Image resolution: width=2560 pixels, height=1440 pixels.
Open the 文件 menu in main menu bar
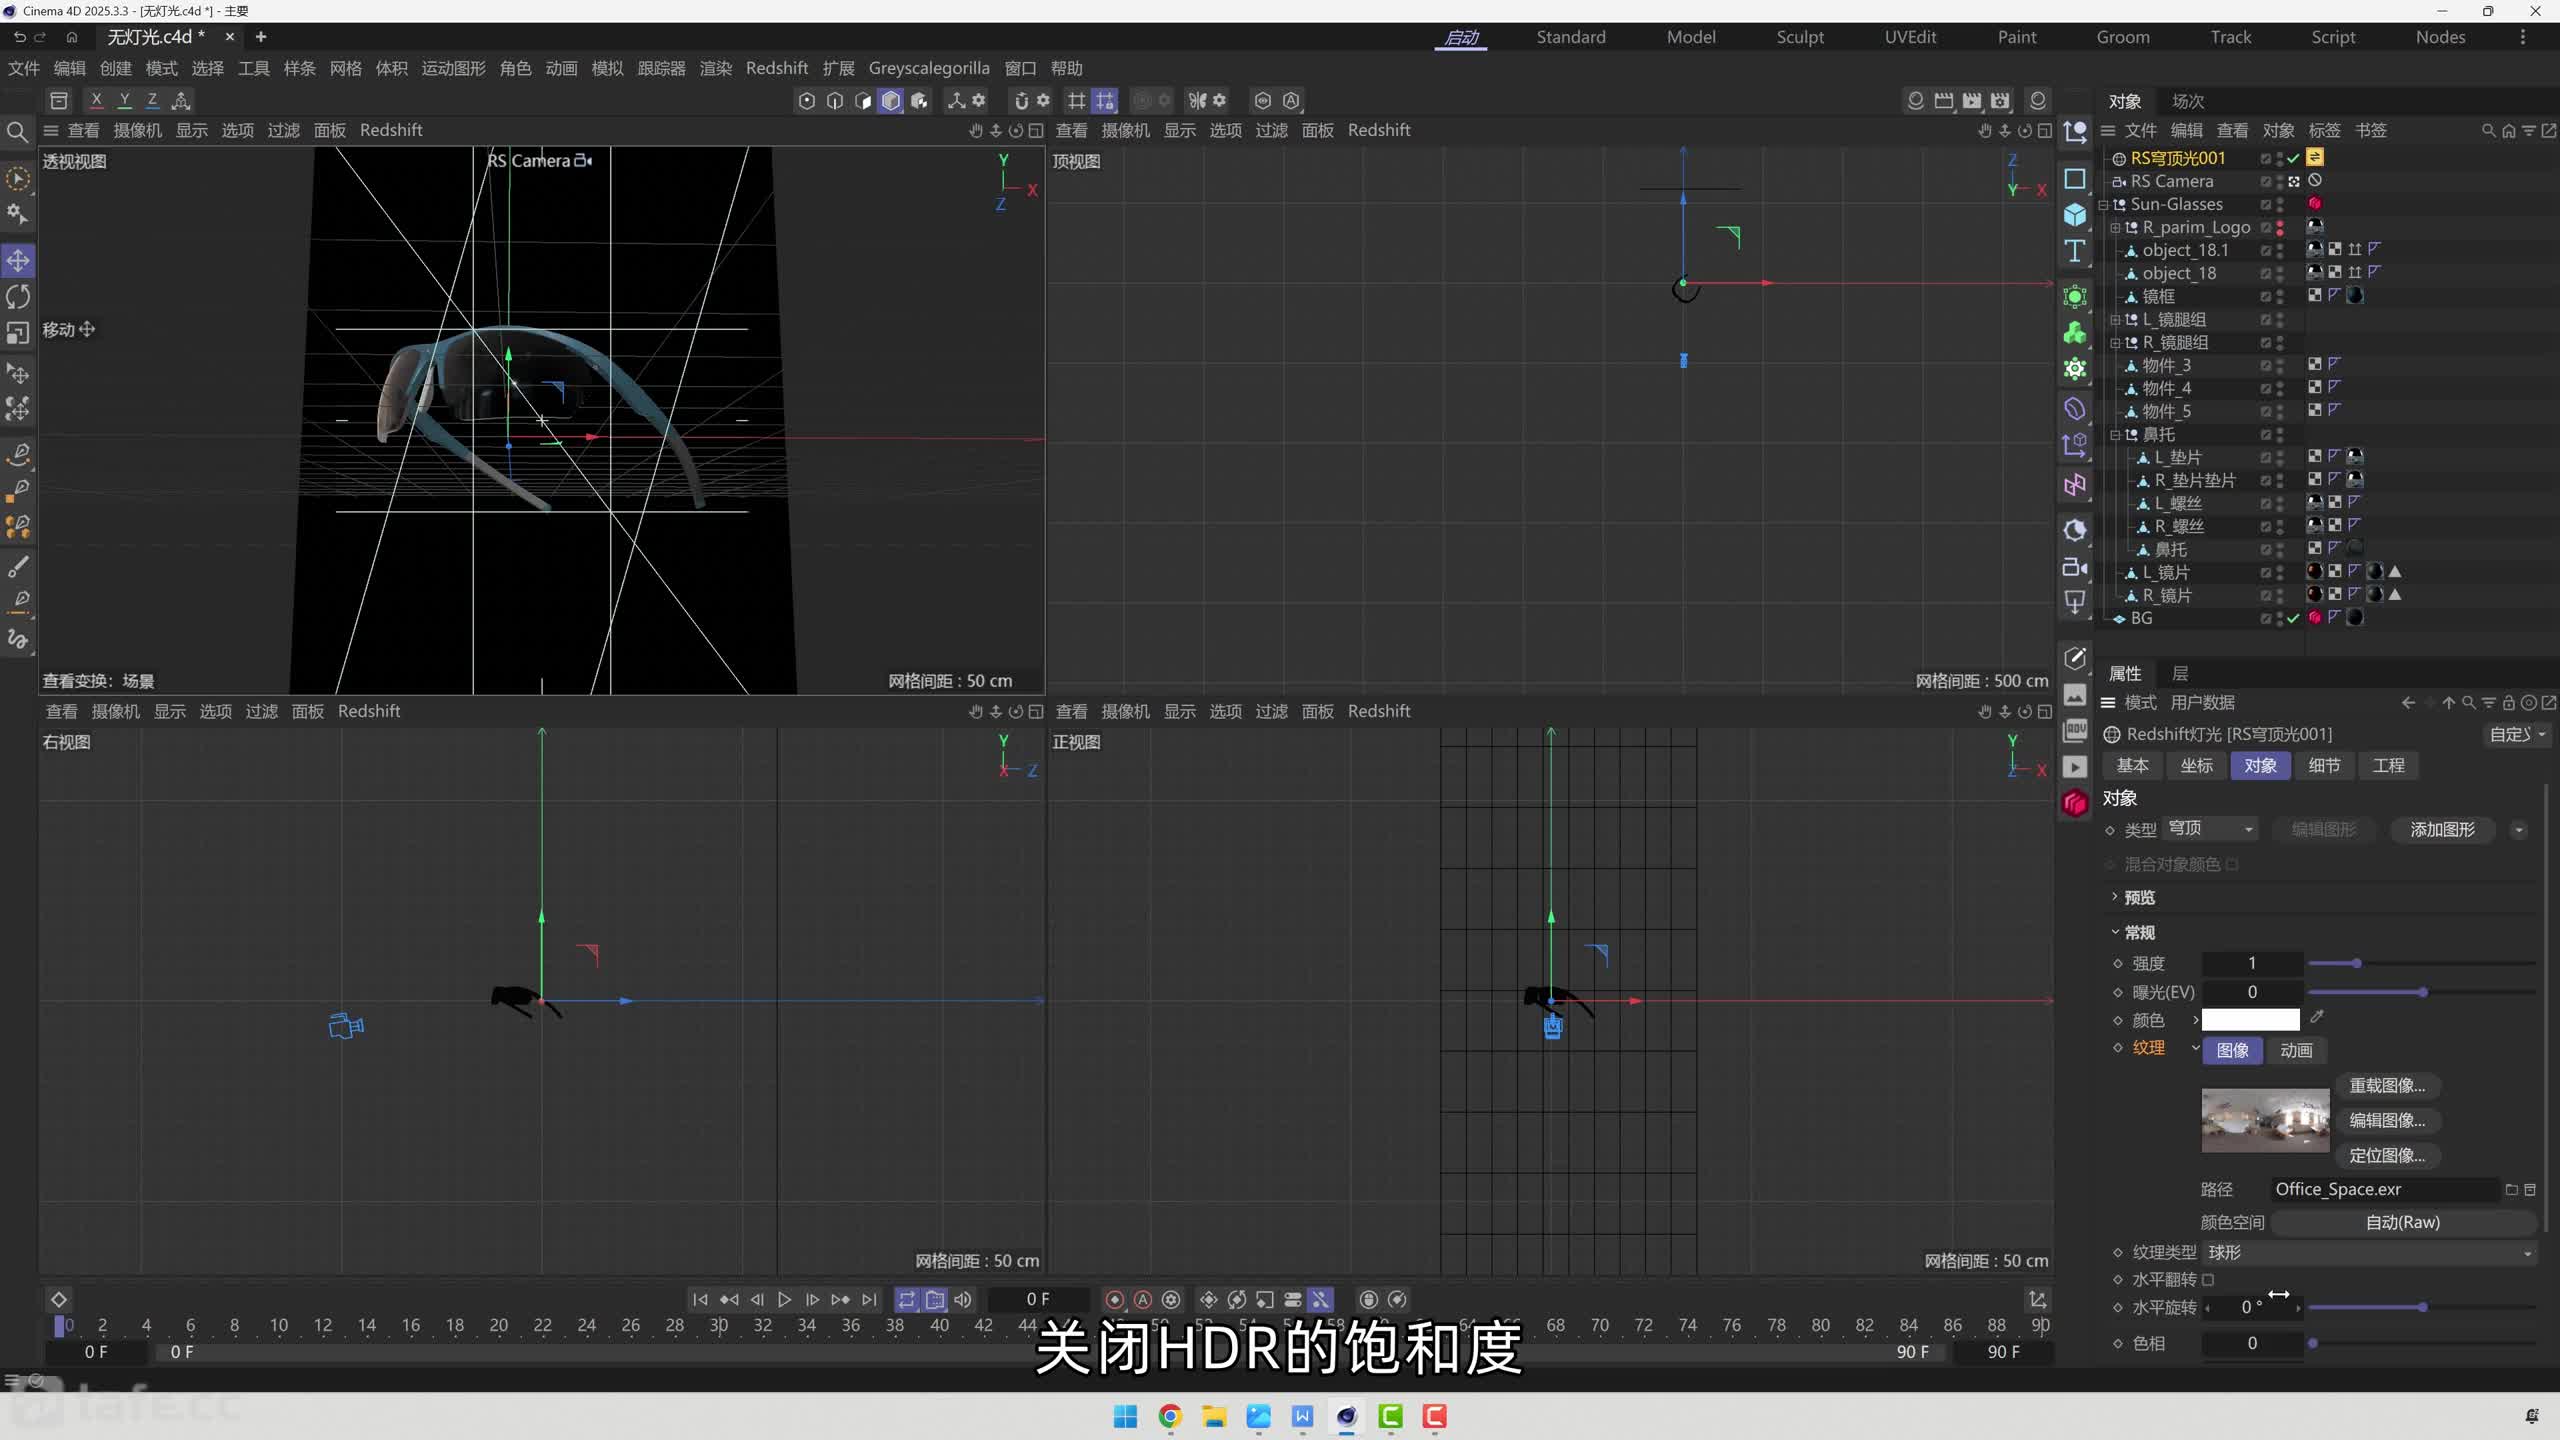pyautogui.click(x=24, y=68)
